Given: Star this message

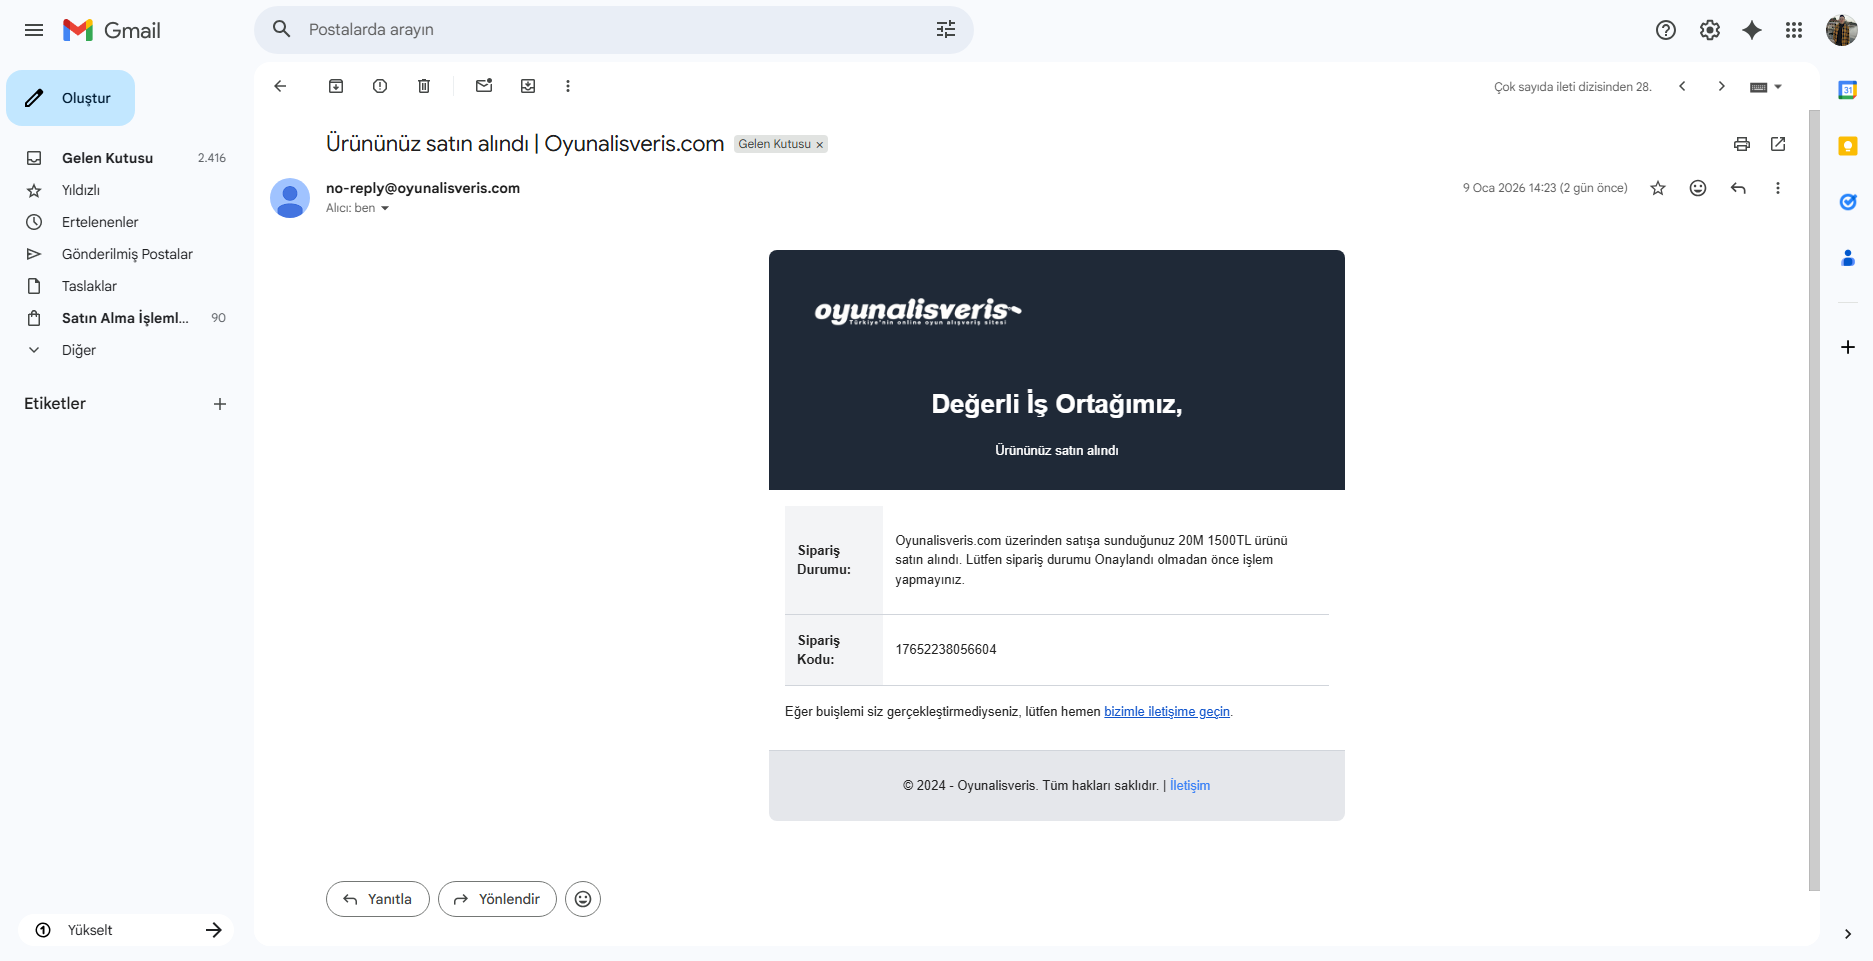Looking at the screenshot, I should (1658, 188).
